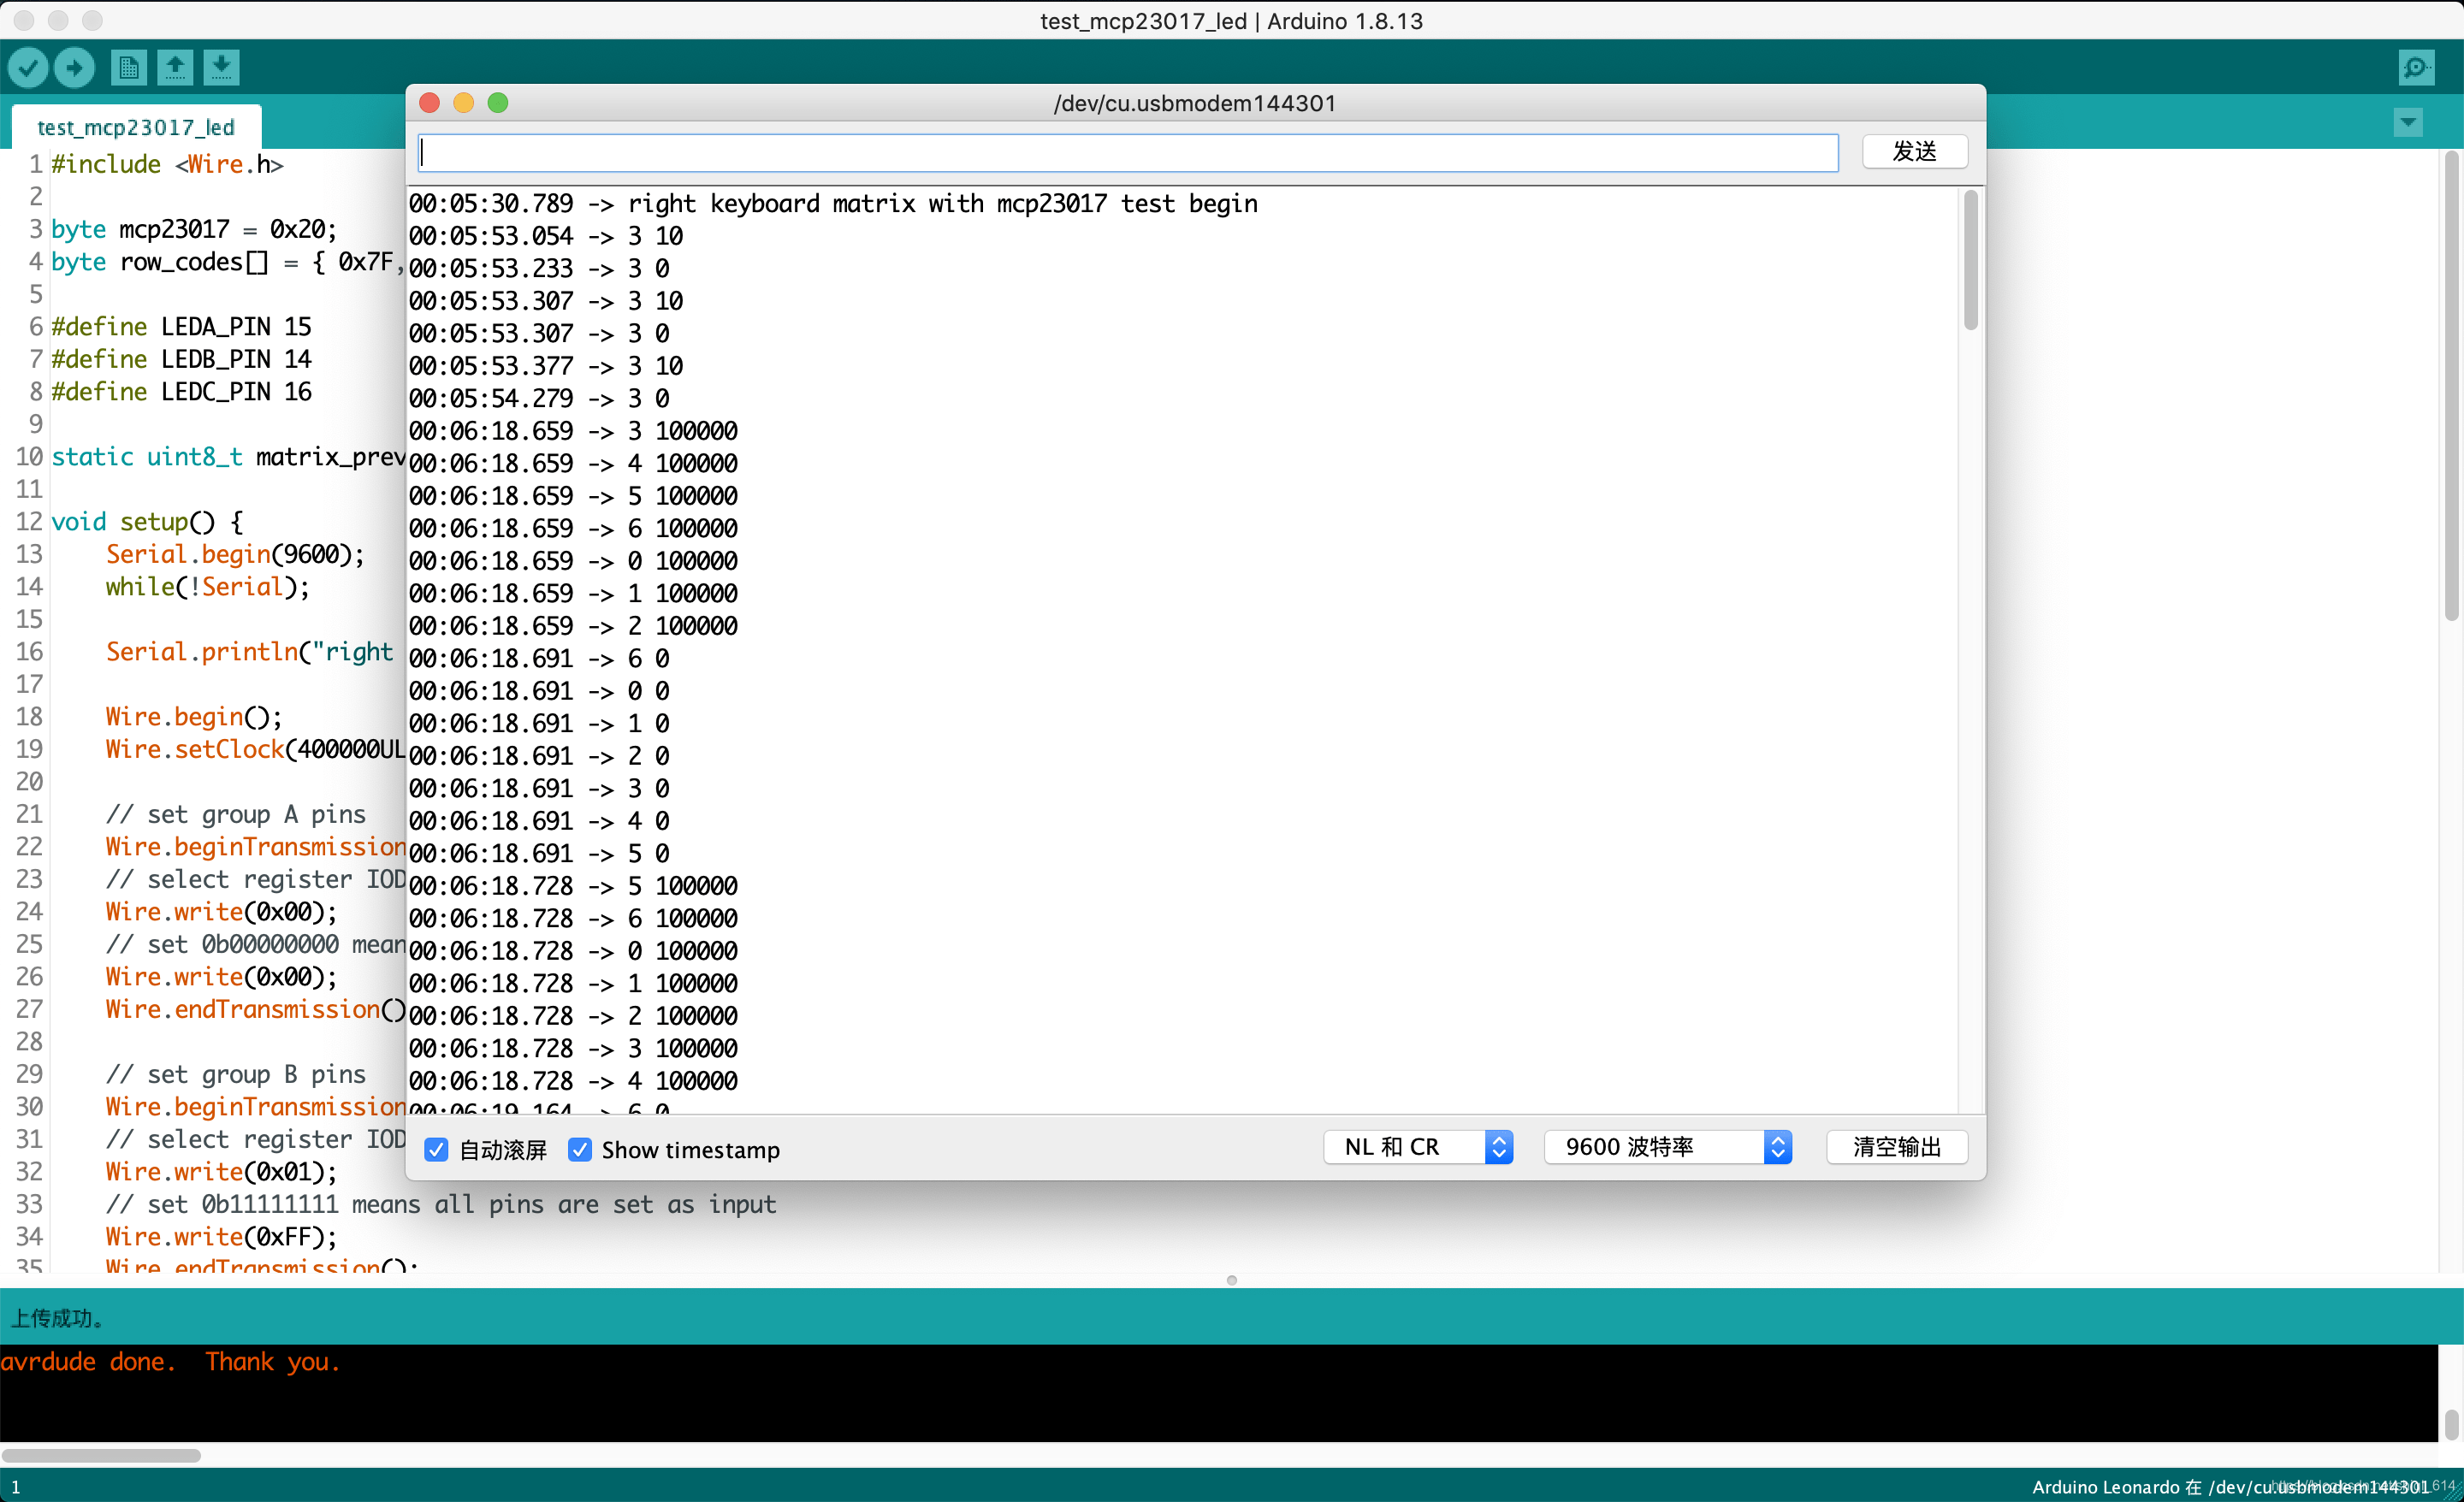The width and height of the screenshot is (2464, 1502).
Task: Open the 9600 波特率 baud rate dropdown
Action: 1668,1147
